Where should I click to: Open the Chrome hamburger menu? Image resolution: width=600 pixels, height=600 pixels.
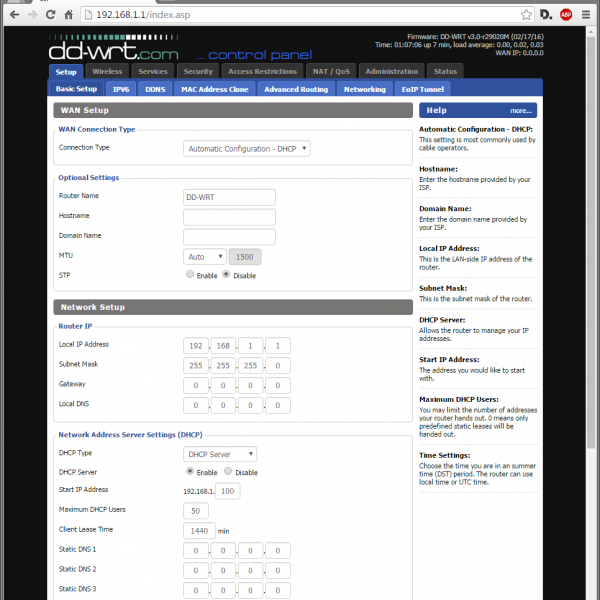pyautogui.click(x=587, y=16)
